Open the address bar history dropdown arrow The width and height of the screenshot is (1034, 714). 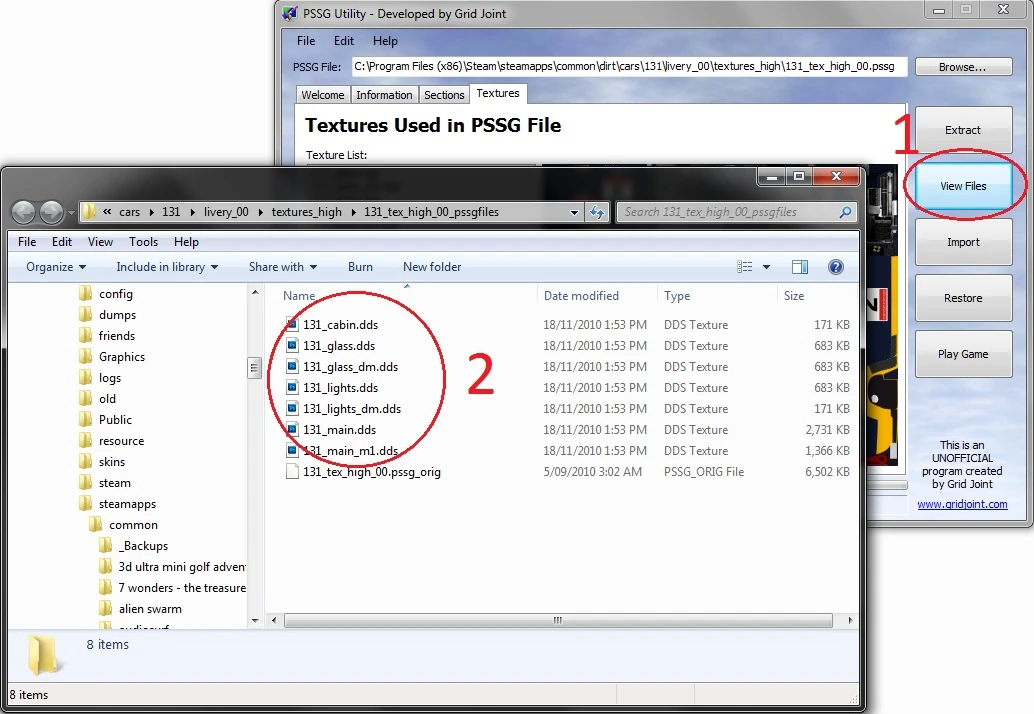pyautogui.click(x=574, y=212)
